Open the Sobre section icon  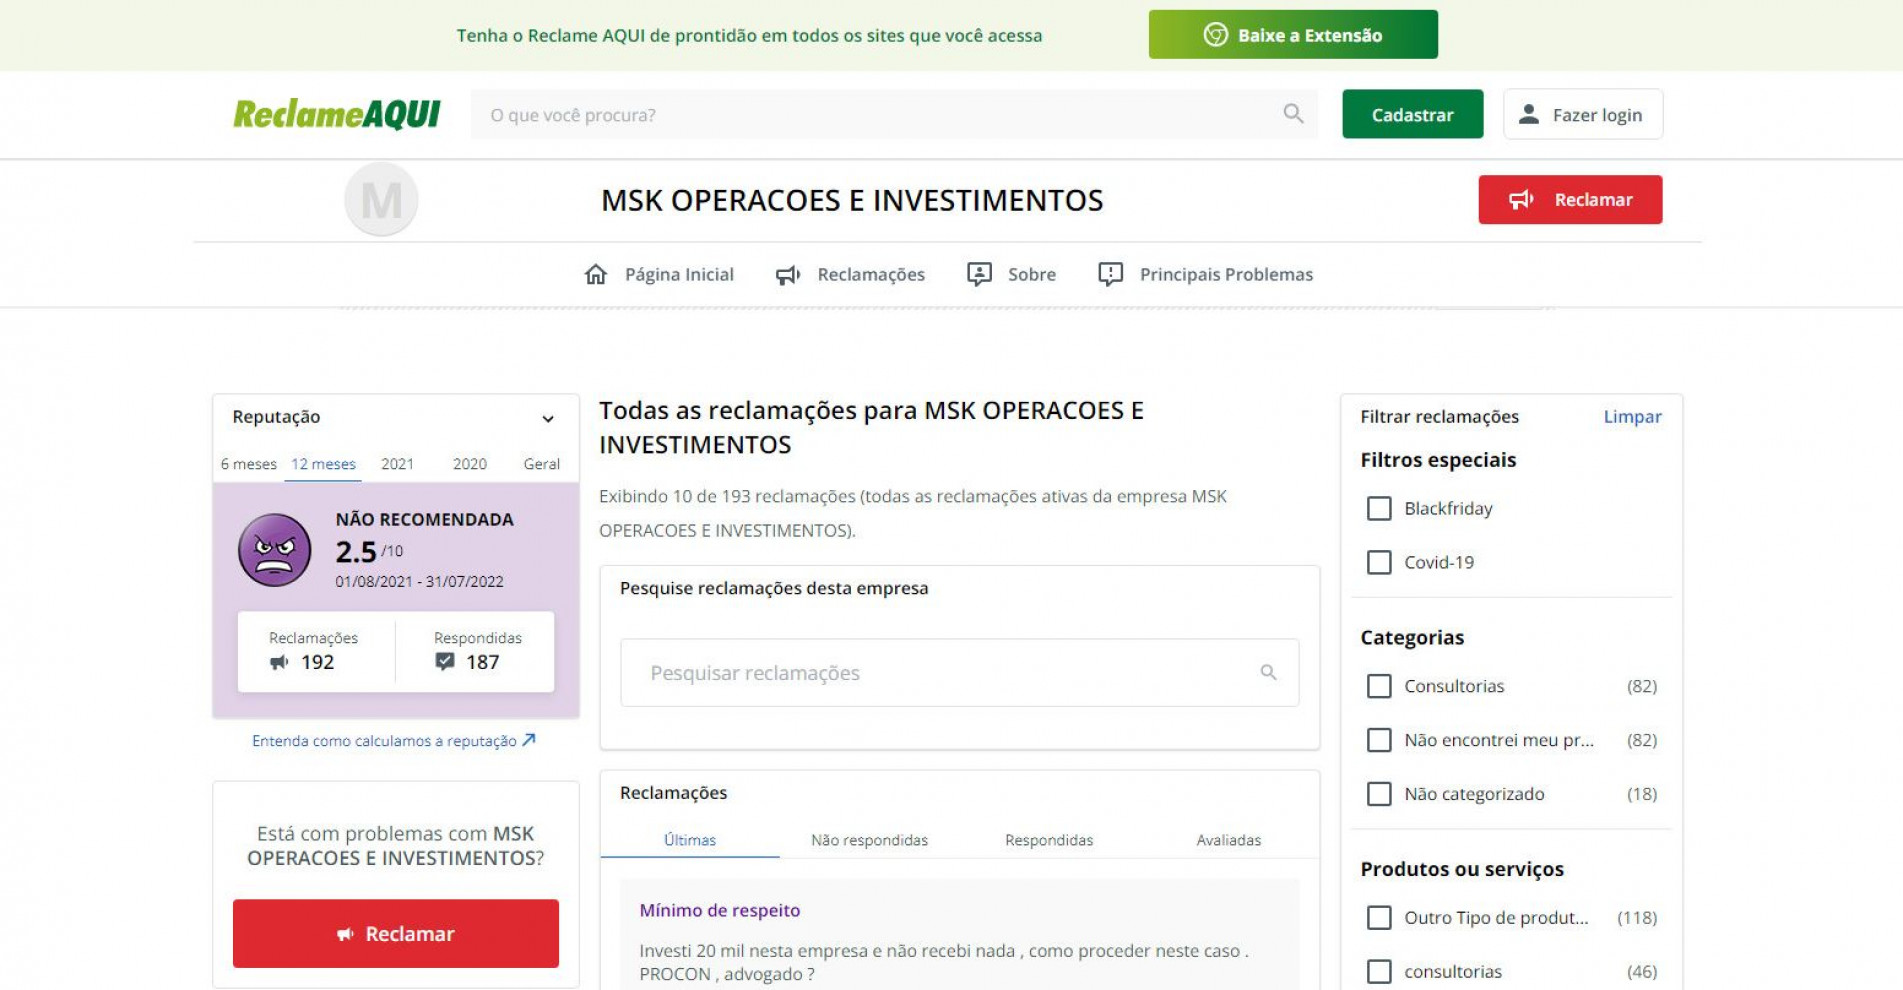pyautogui.click(x=981, y=273)
